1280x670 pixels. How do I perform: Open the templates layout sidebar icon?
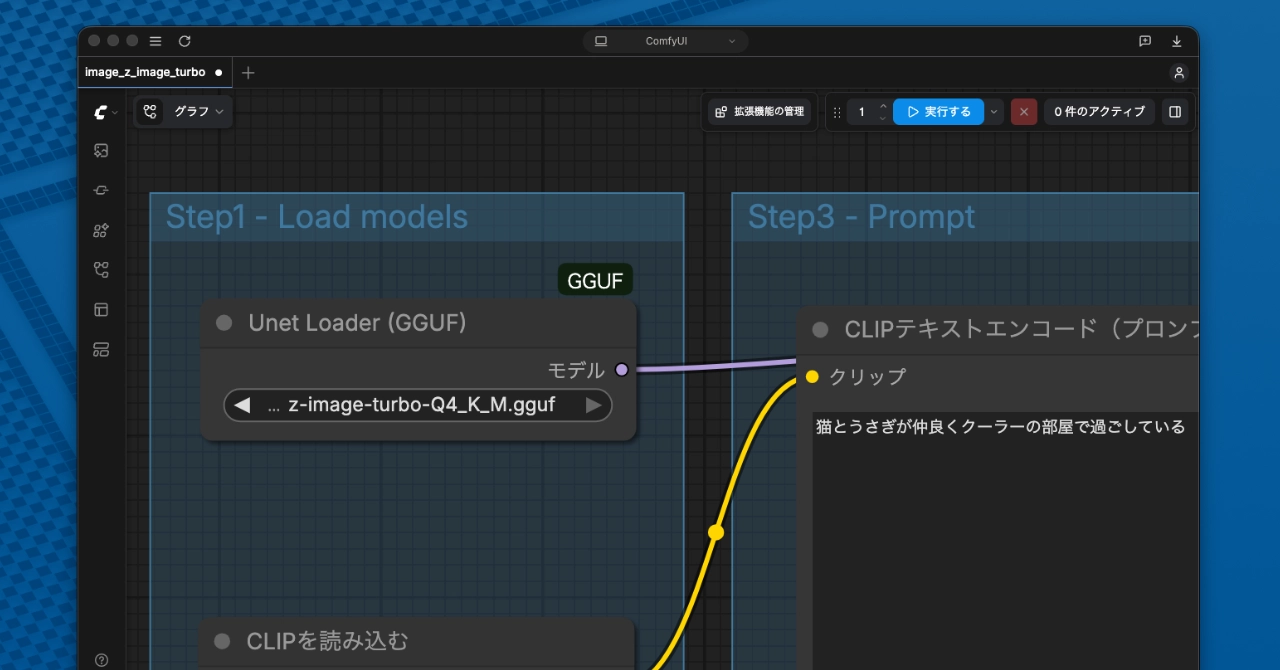(101, 310)
